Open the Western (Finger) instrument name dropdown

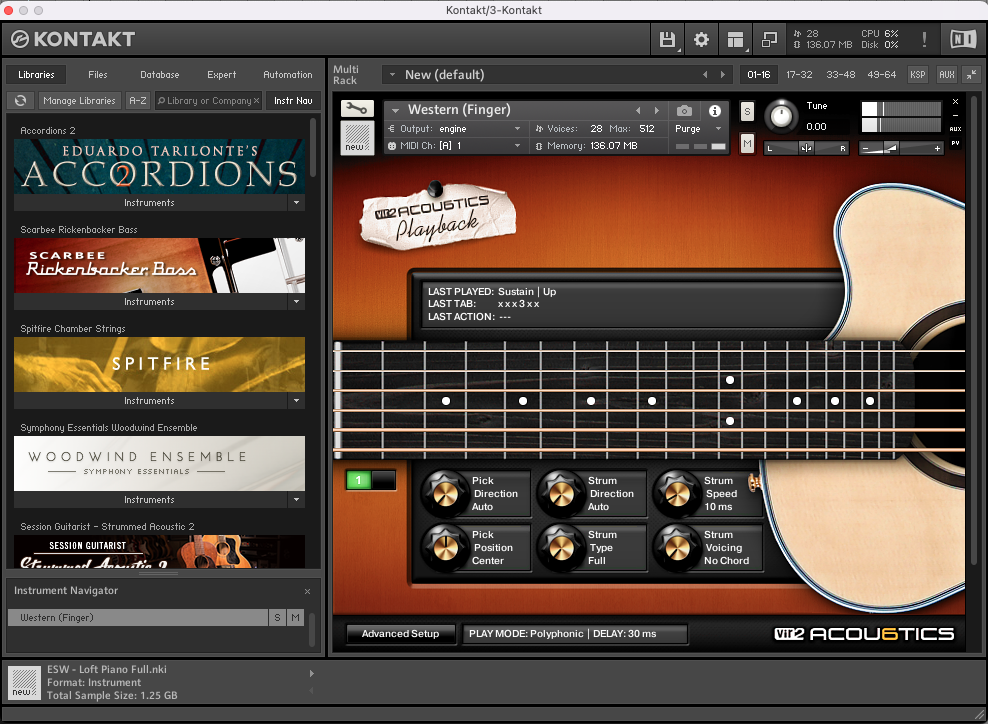tap(395, 110)
